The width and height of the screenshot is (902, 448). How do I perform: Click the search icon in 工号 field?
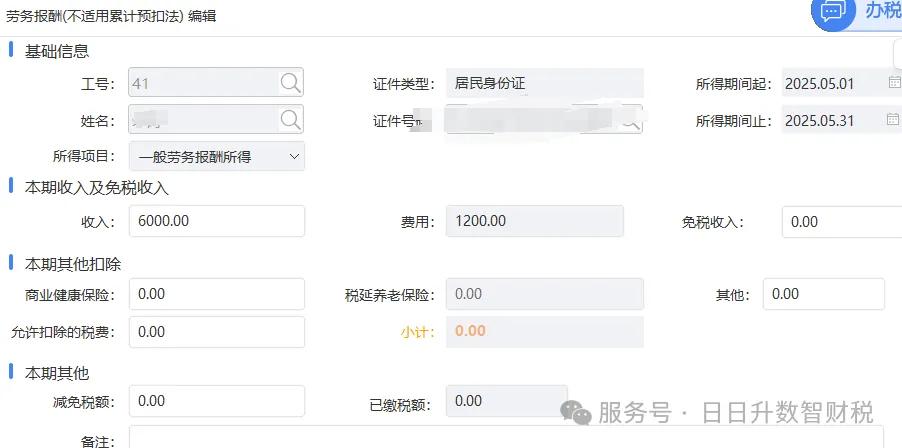click(290, 83)
